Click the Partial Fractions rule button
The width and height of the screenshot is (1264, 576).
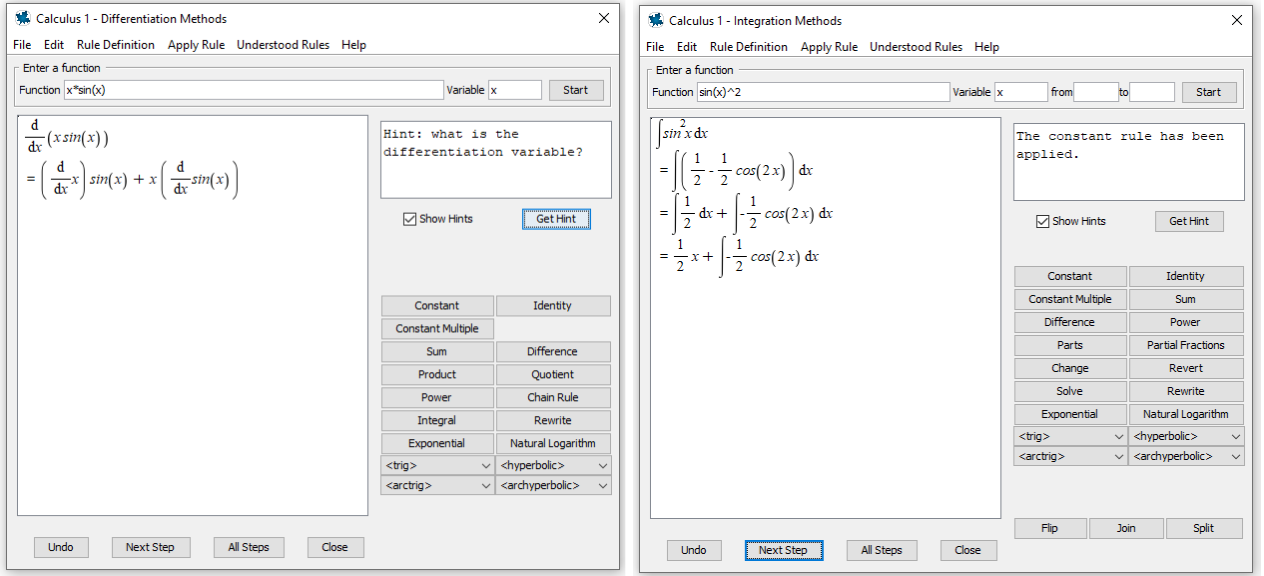1185,345
